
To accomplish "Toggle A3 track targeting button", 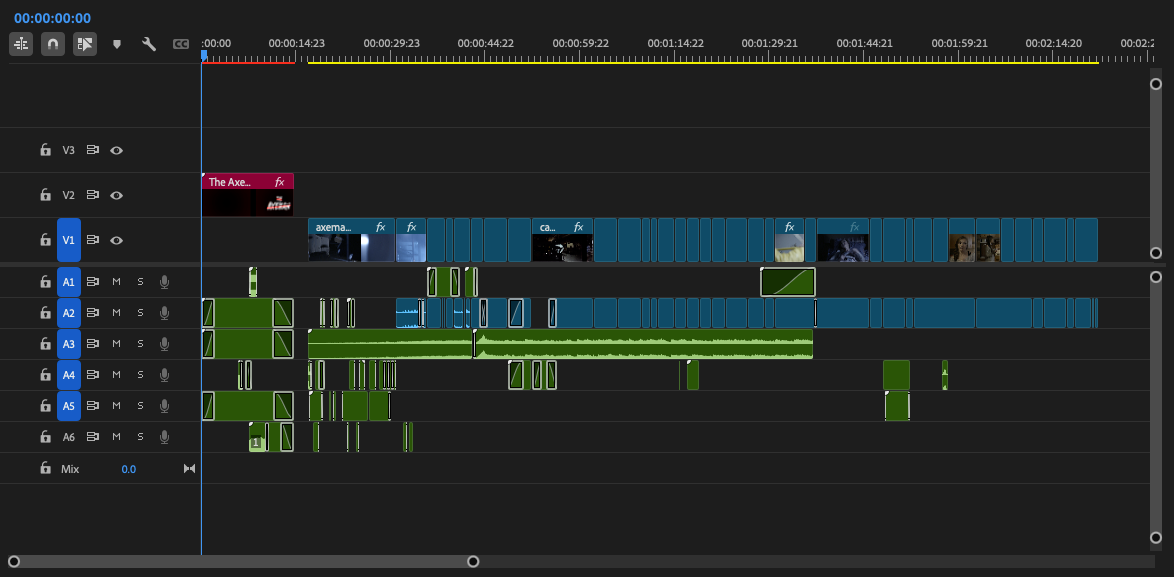I will pos(69,344).
